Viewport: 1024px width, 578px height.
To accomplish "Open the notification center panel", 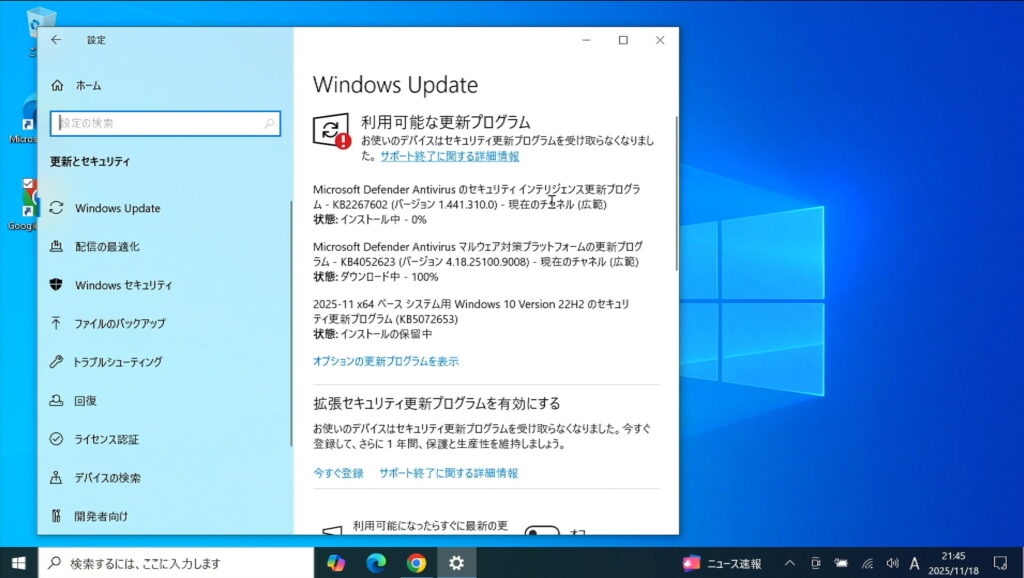I will point(1000,563).
